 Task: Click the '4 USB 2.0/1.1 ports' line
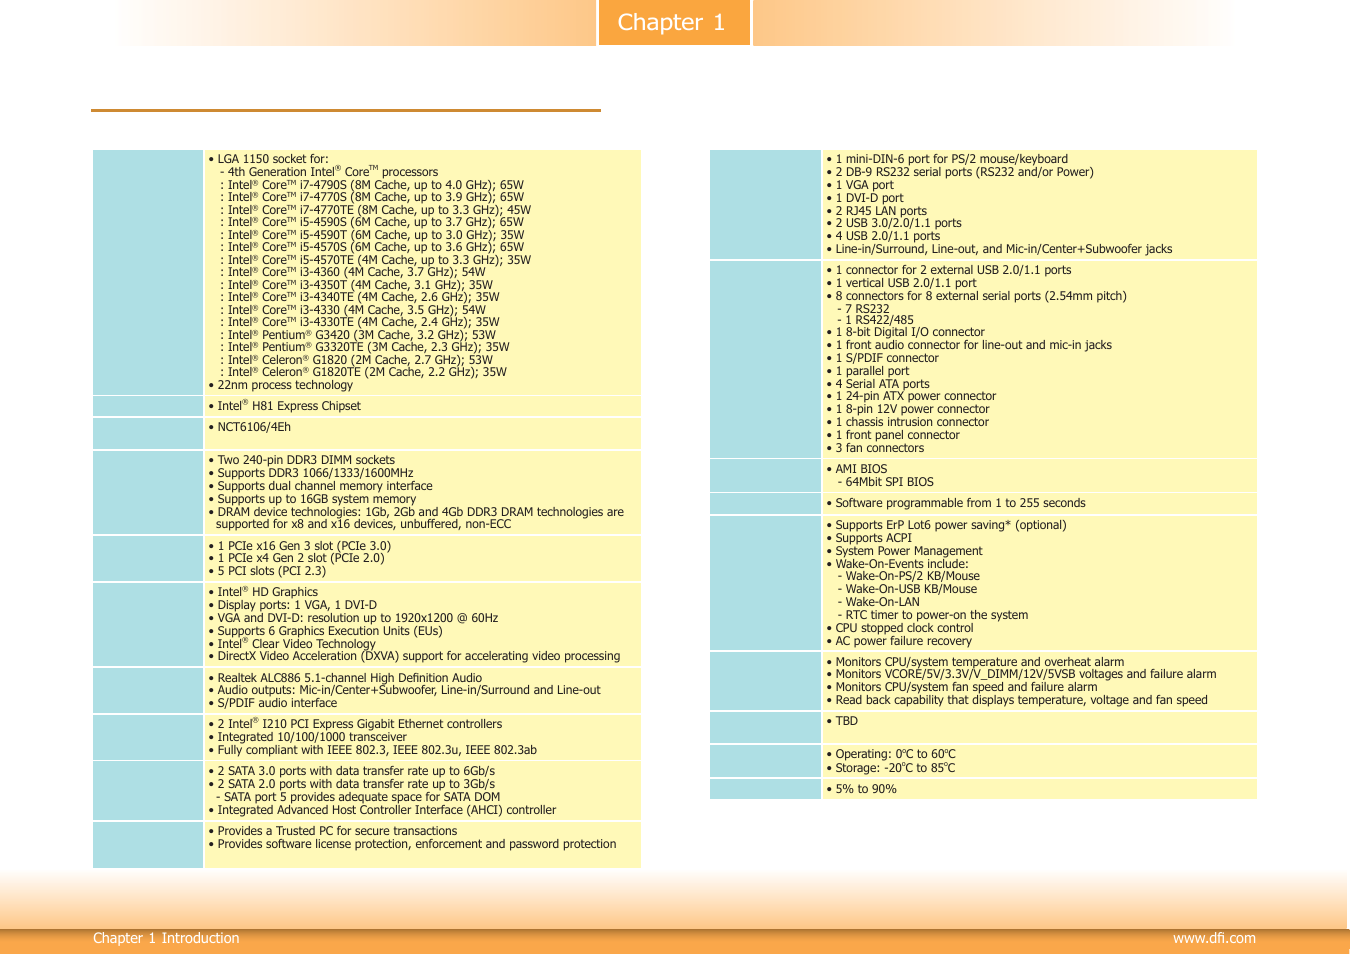point(883,236)
